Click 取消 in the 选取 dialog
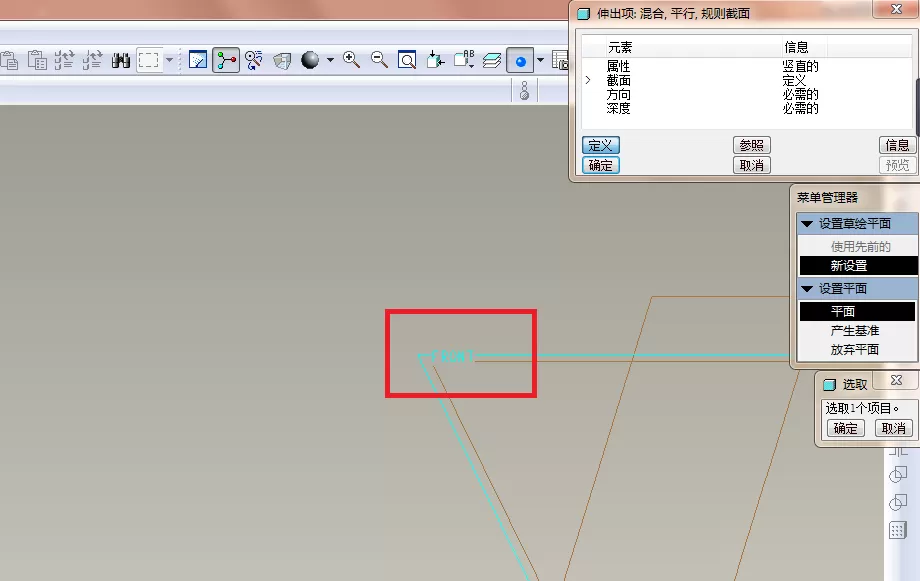This screenshot has height=581, width=920. click(x=894, y=428)
